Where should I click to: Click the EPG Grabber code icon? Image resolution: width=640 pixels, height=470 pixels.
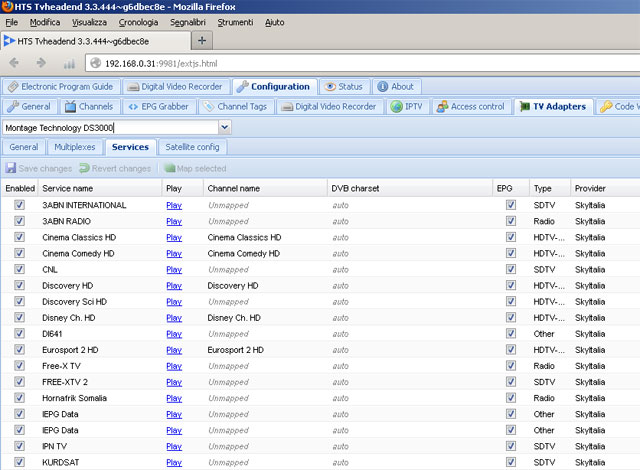pyautogui.click(x=133, y=107)
